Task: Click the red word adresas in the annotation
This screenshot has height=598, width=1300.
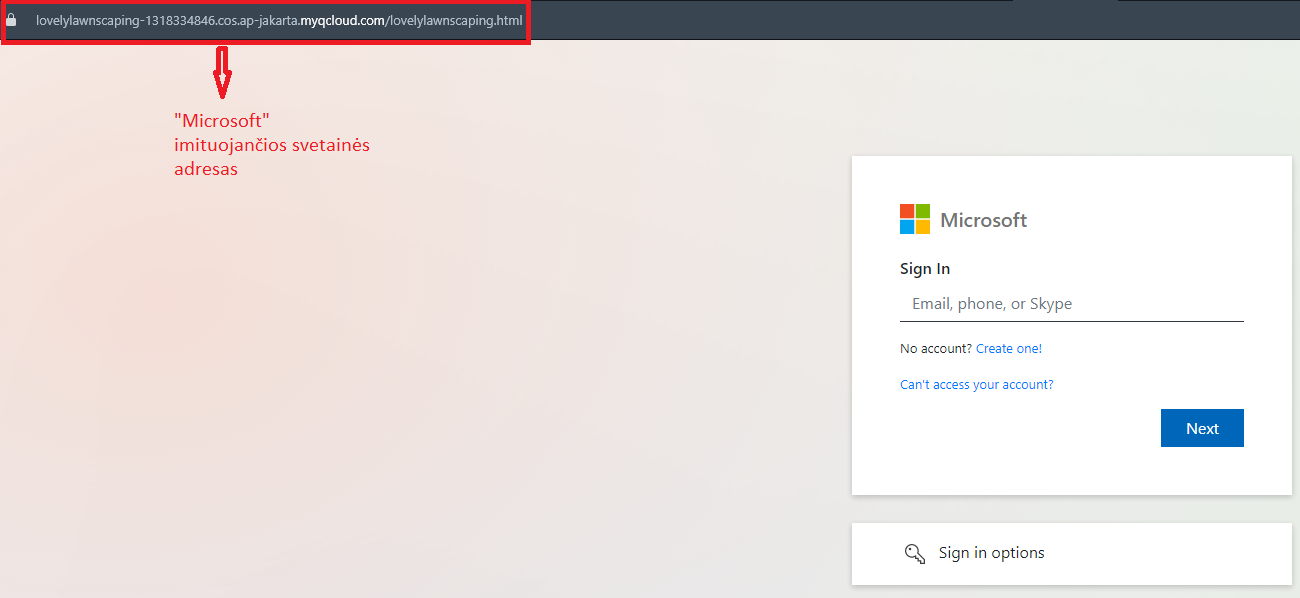Action: point(206,169)
